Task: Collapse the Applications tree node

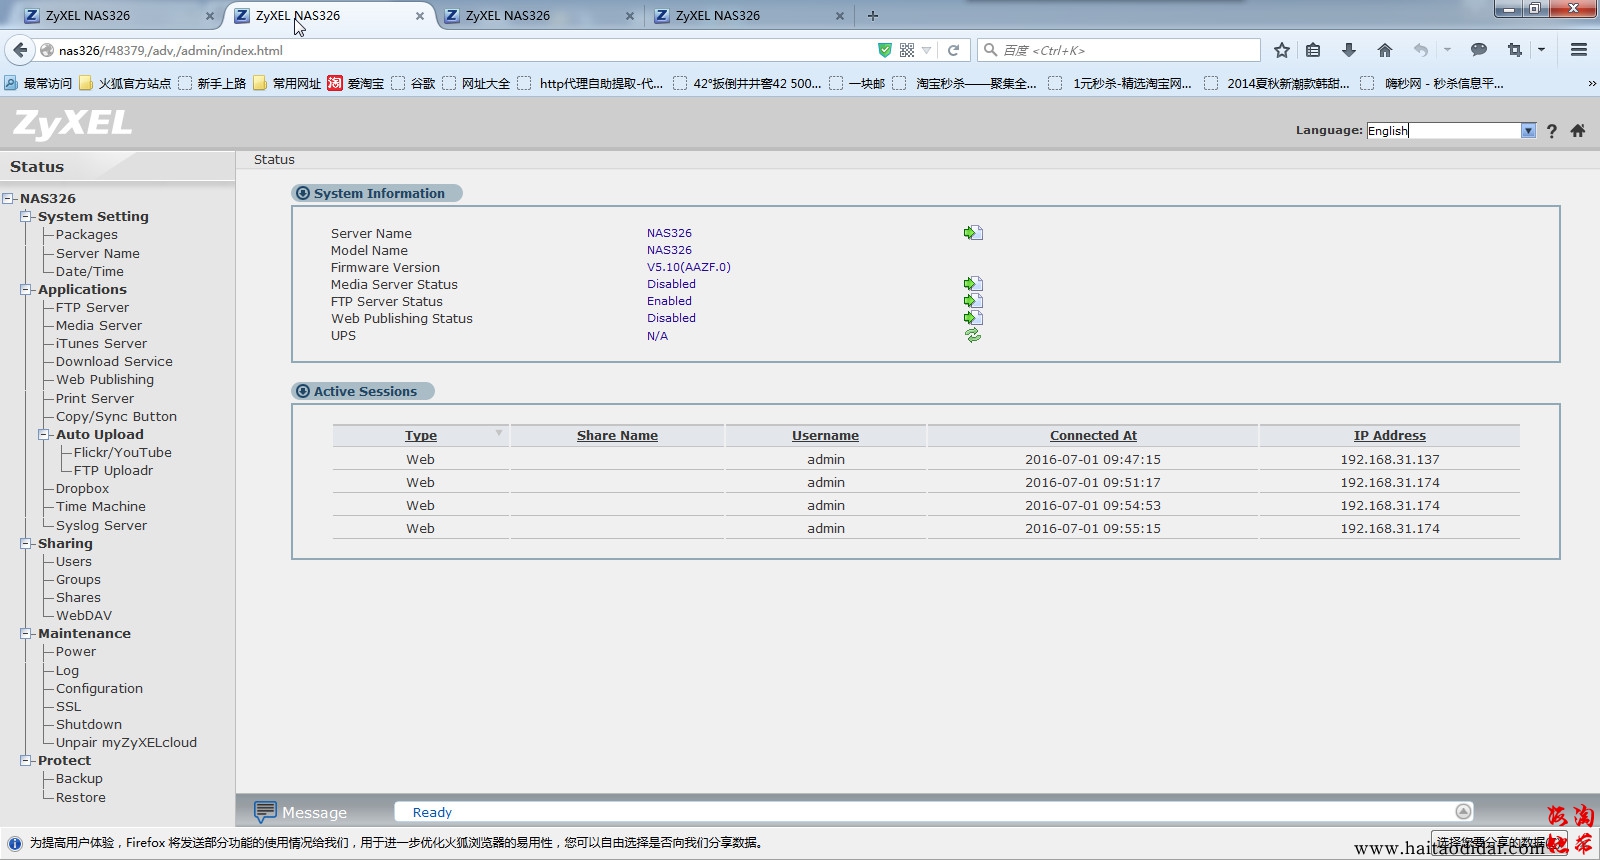Action: [x=26, y=290]
